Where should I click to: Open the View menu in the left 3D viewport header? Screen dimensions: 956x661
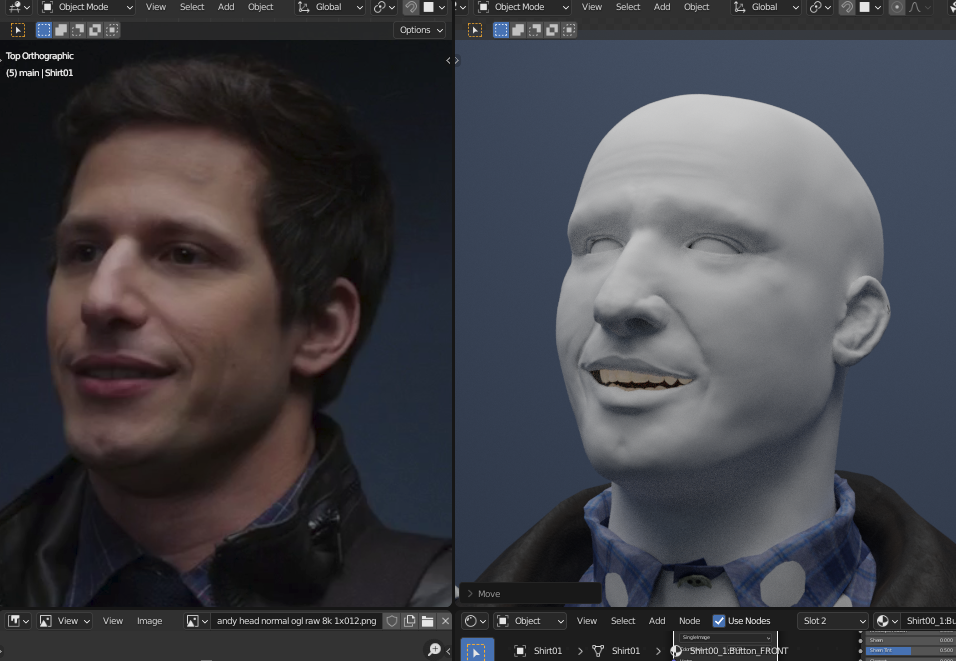point(155,7)
